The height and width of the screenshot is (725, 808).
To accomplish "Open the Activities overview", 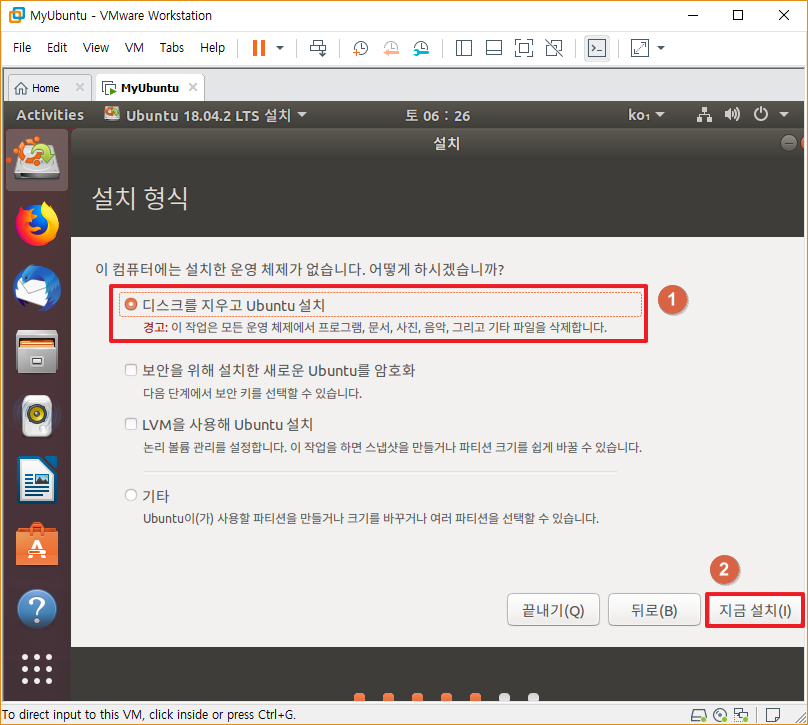I will (50, 115).
